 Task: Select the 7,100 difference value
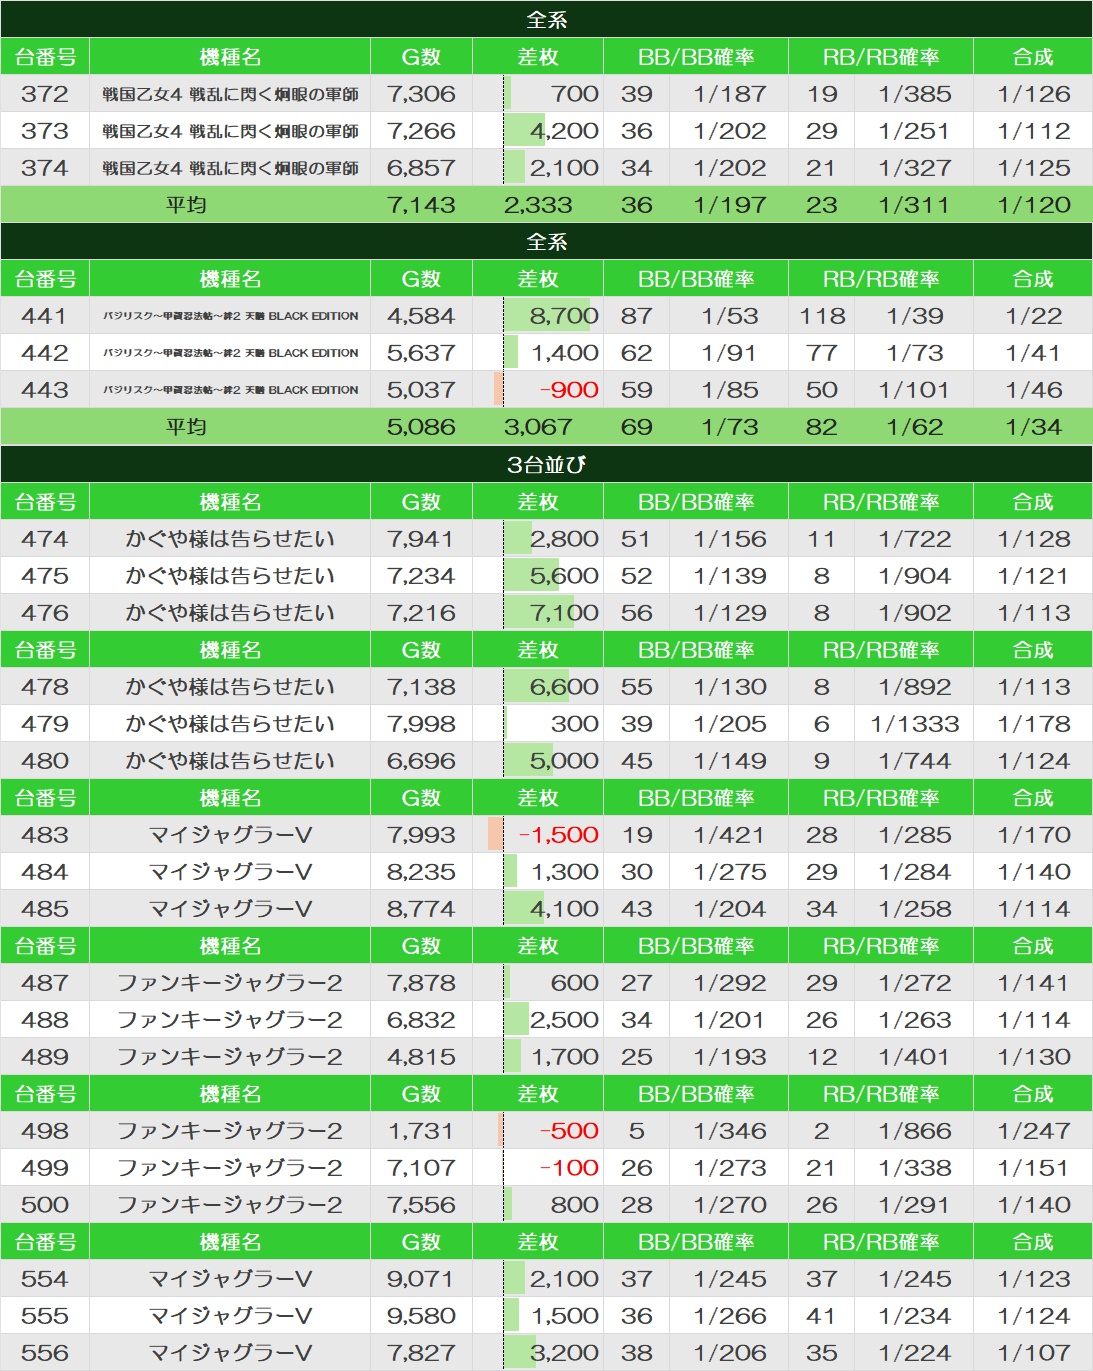(x=564, y=613)
